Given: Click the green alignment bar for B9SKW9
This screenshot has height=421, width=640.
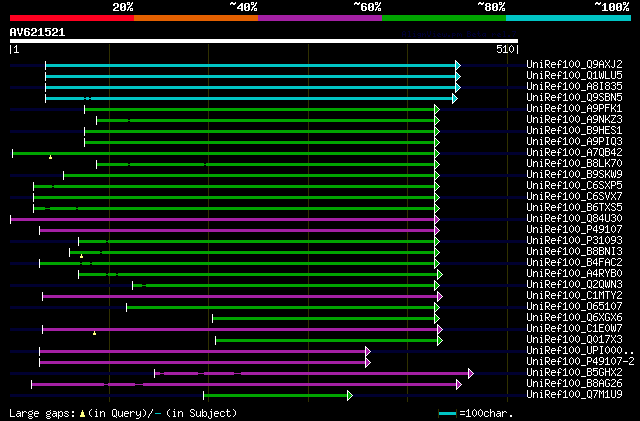Looking at the screenshot, I should tap(249, 176).
